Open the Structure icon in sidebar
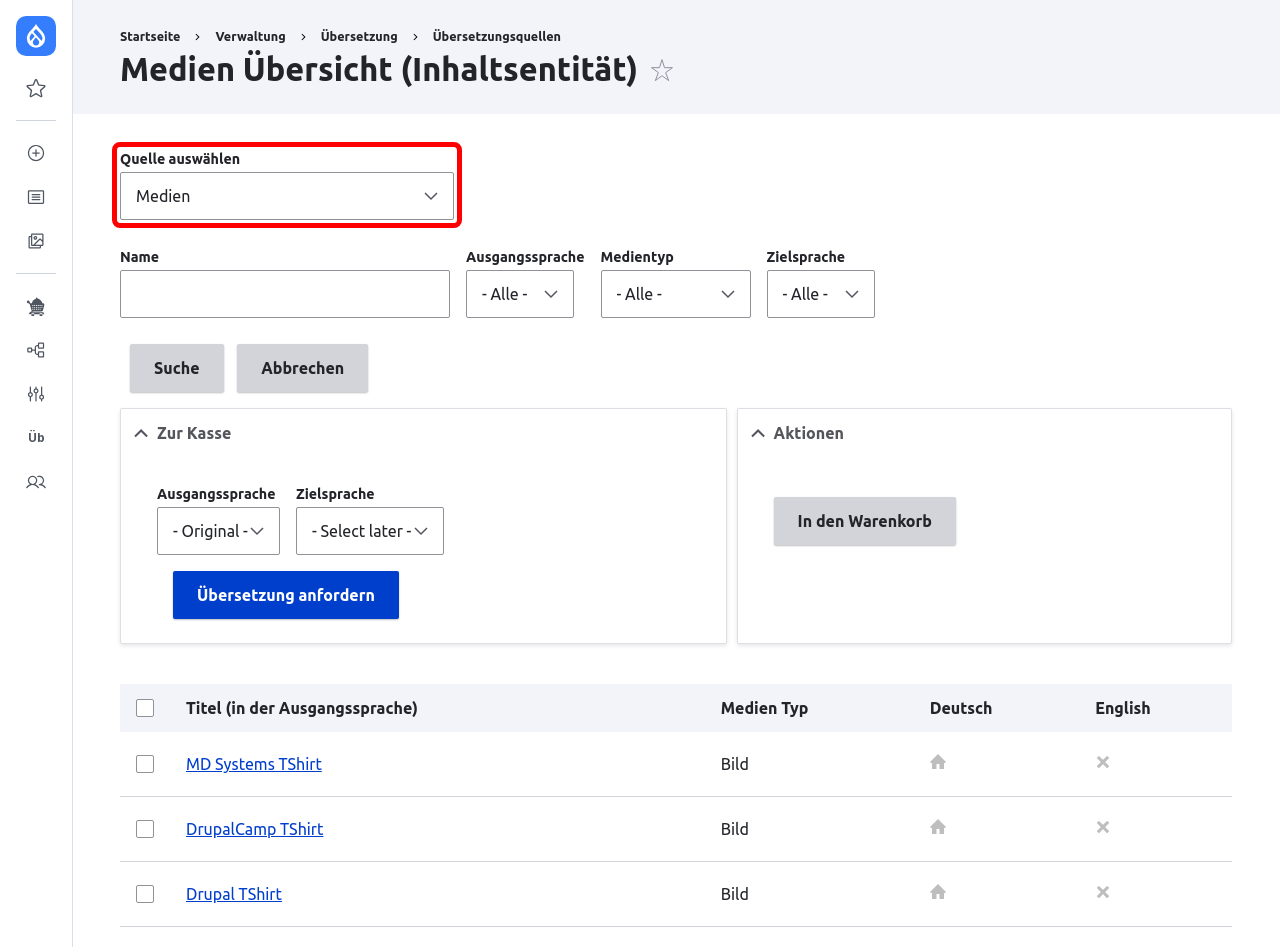 36,350
